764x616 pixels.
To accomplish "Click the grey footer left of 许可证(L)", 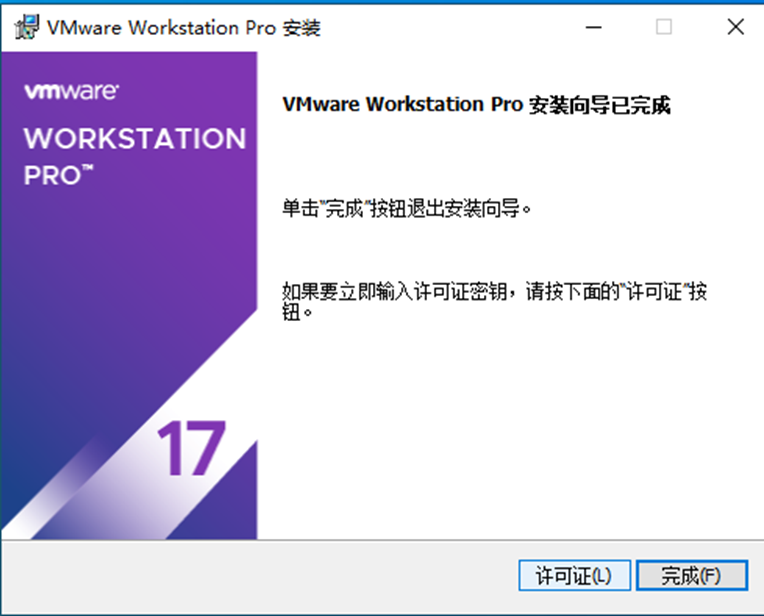I will click(x=258, y=576).
